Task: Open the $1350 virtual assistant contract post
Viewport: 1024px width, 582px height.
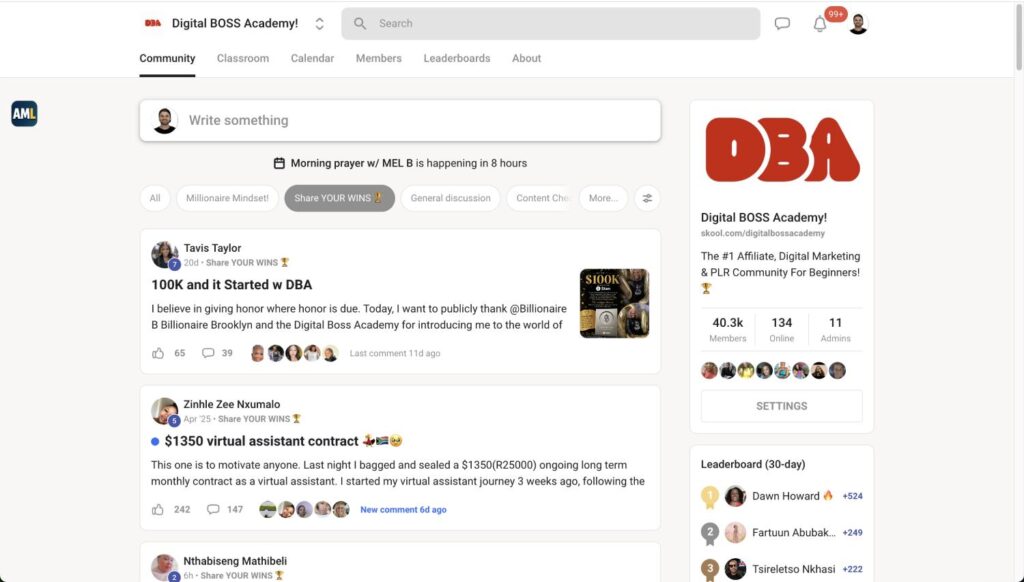Action: [261, 441]
